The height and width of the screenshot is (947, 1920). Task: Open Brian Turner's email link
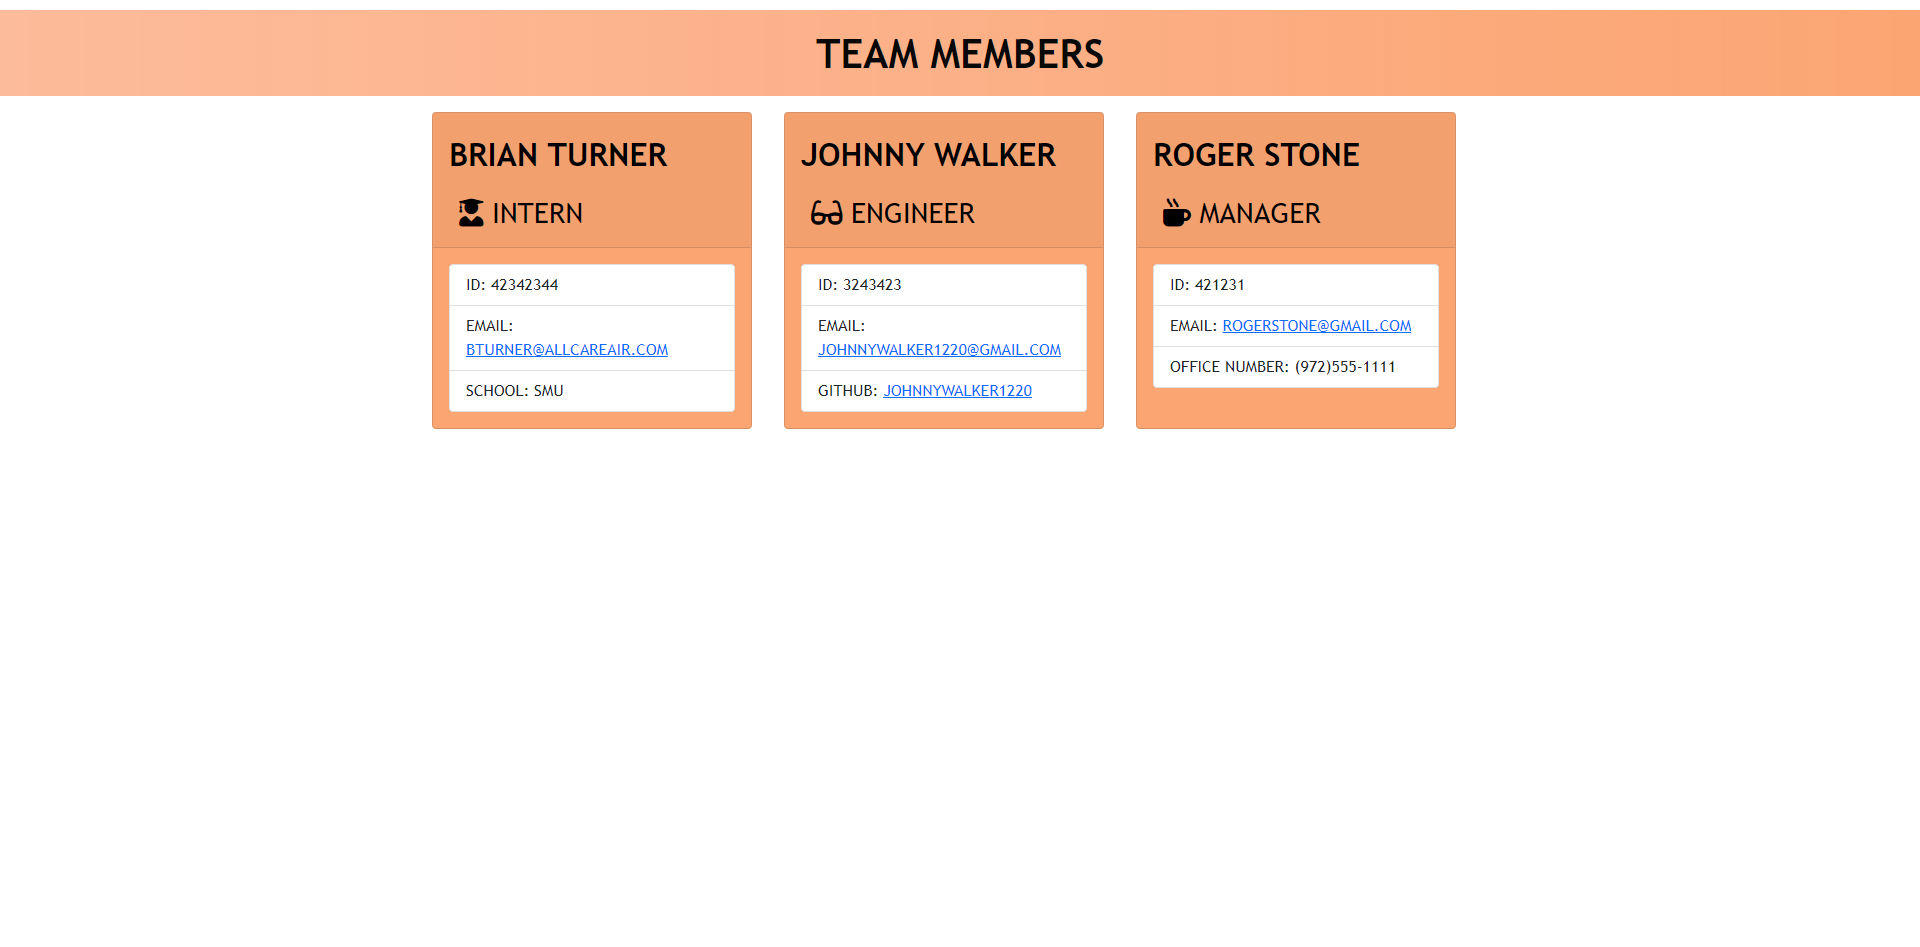(567, 349)
